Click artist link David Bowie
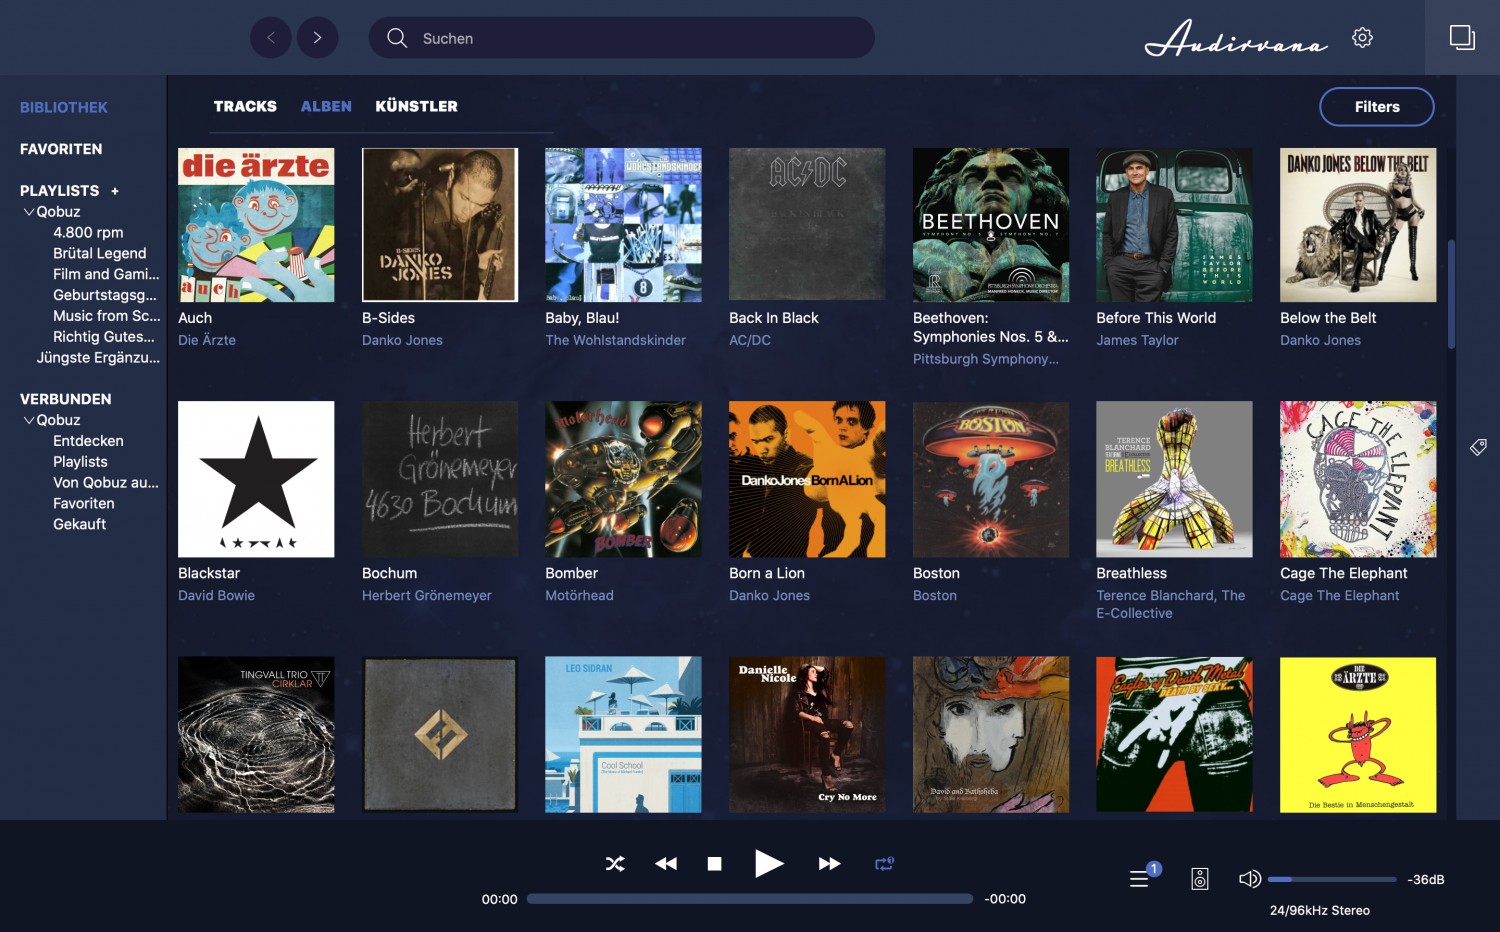 [x=216, y=595]
